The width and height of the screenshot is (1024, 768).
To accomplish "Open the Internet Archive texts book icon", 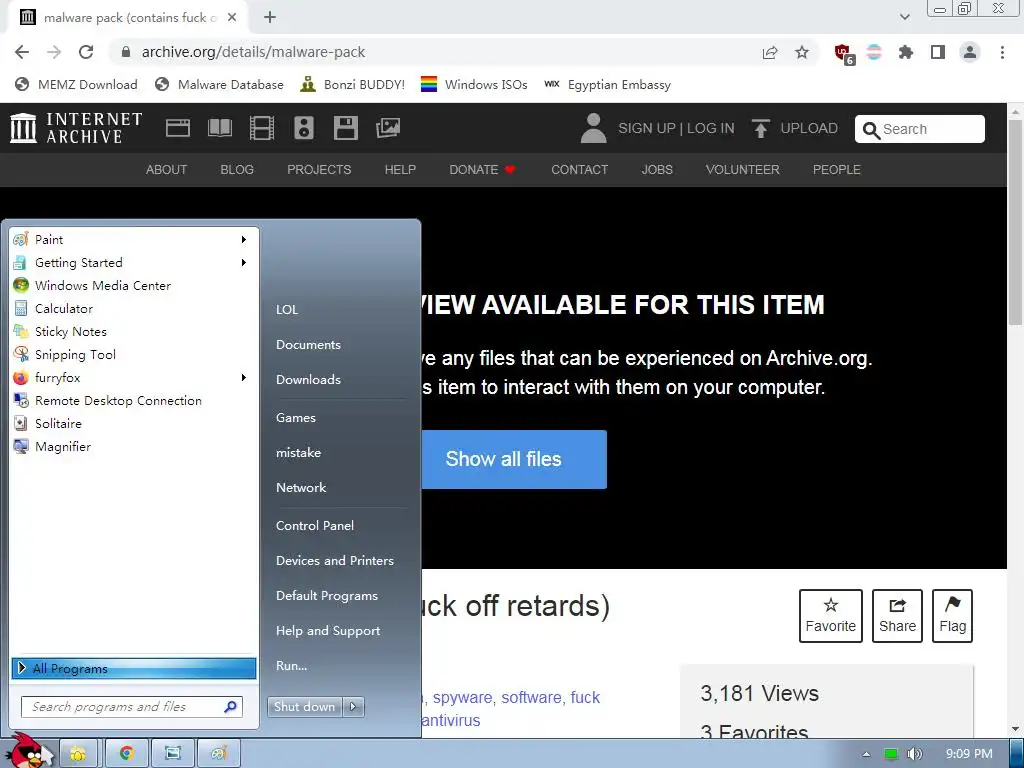I will (219, 128).
